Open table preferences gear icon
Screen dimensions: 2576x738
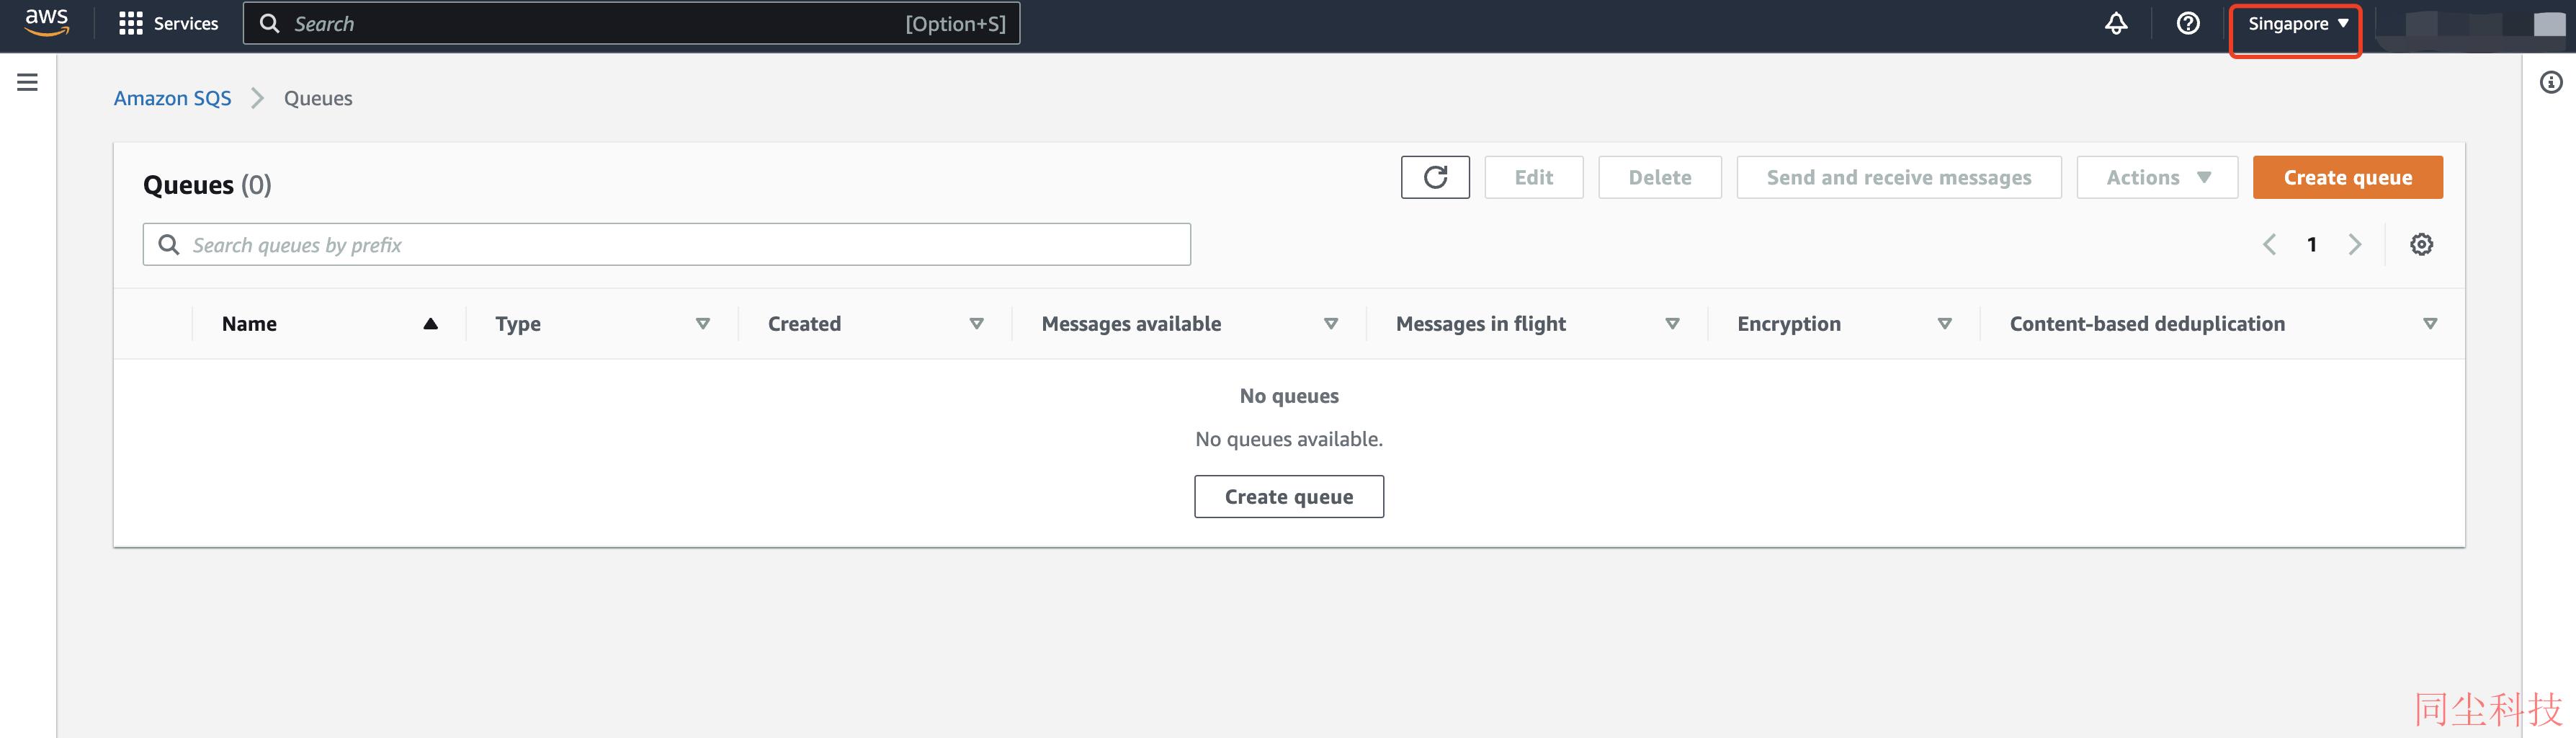pyautogui.click(x=2421, y=244)
